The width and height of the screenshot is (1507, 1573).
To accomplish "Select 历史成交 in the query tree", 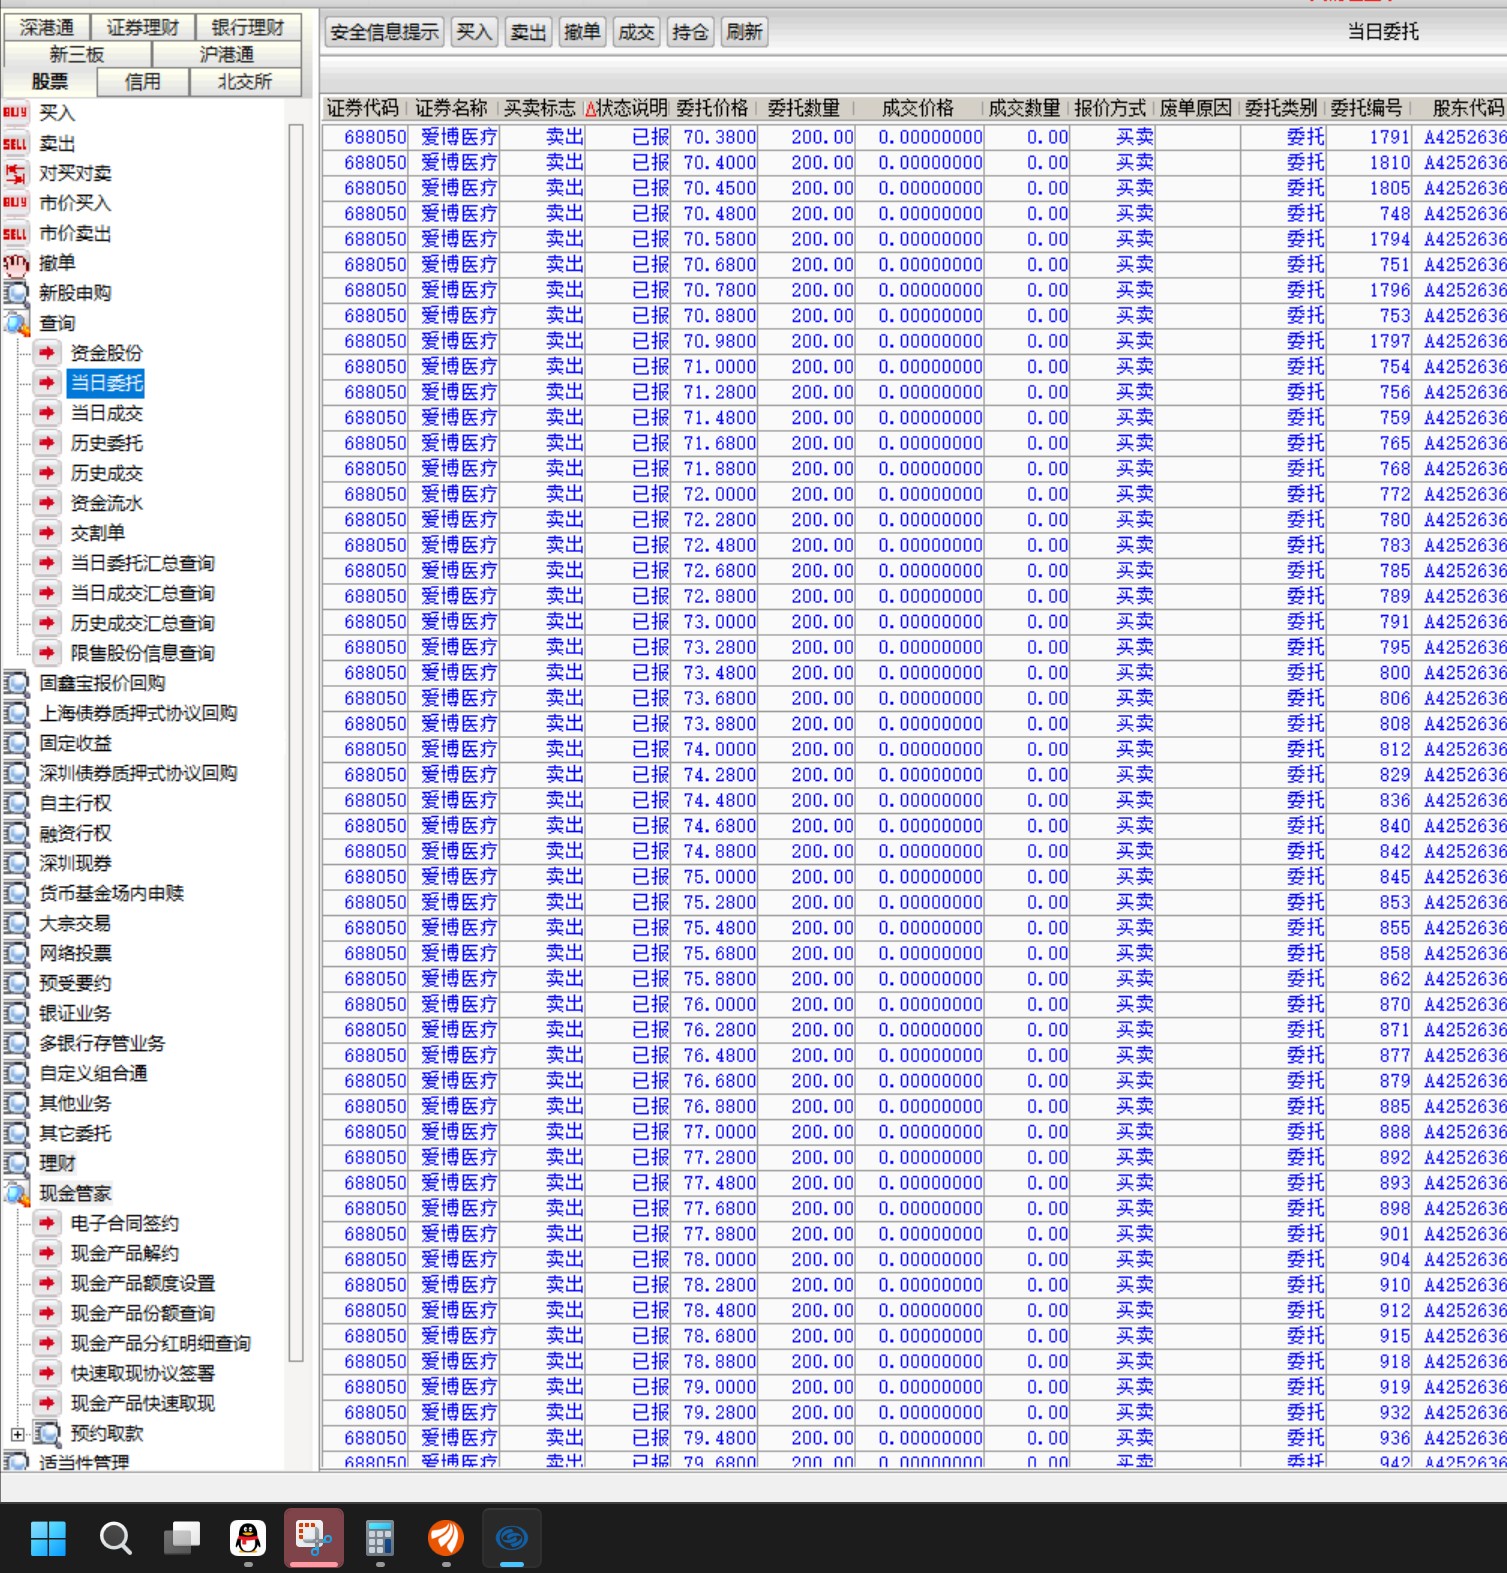I will click(x=107, y=473).
